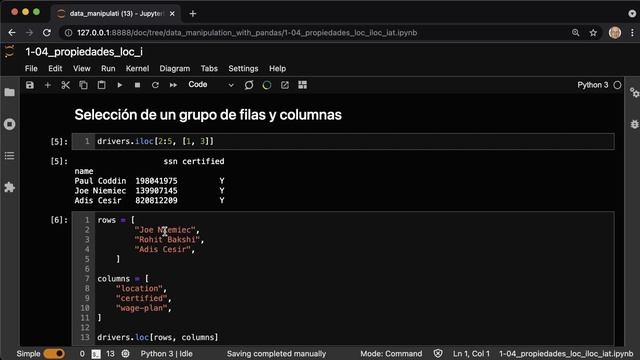
Task: Open the running terminals and kernels sidebar icon
Action: click(9, 124)
